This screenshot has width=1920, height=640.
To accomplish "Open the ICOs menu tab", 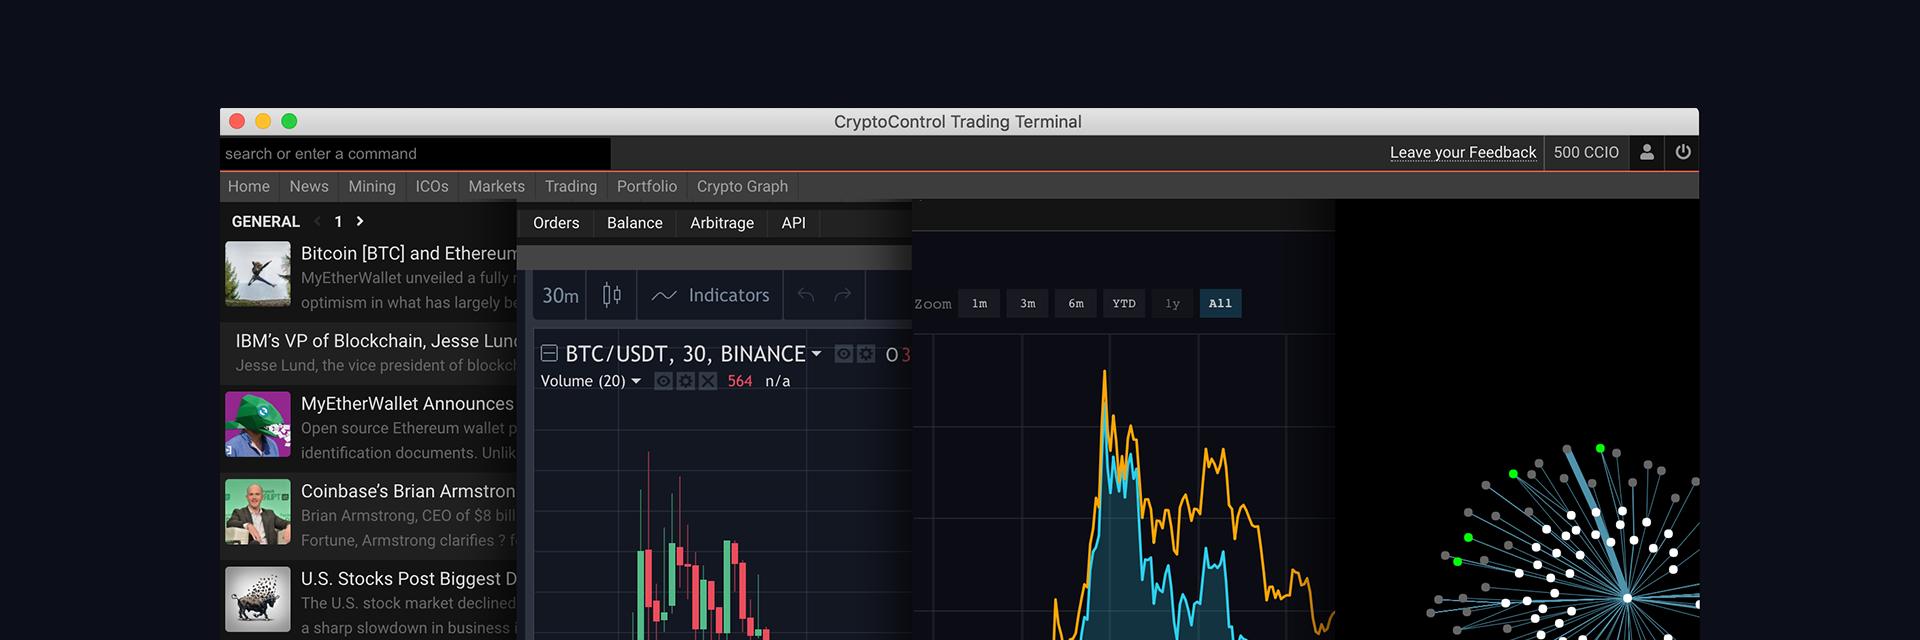I will point(432,186).
